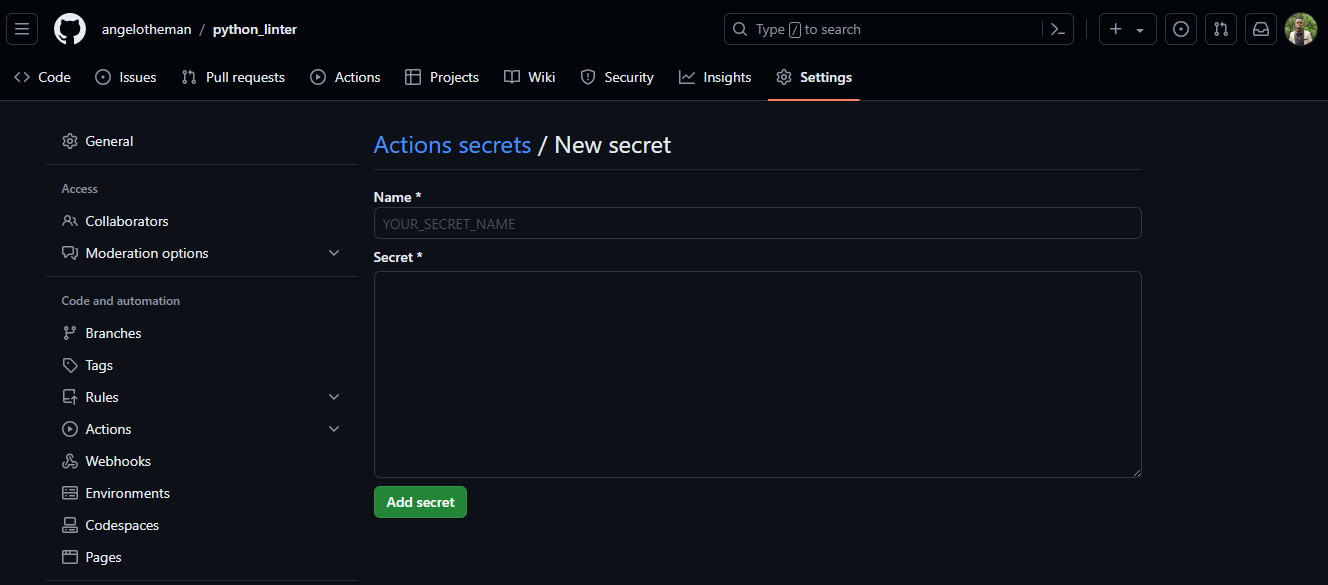Open the pull requests icon in top navigation

click(x=1220, y=29)
